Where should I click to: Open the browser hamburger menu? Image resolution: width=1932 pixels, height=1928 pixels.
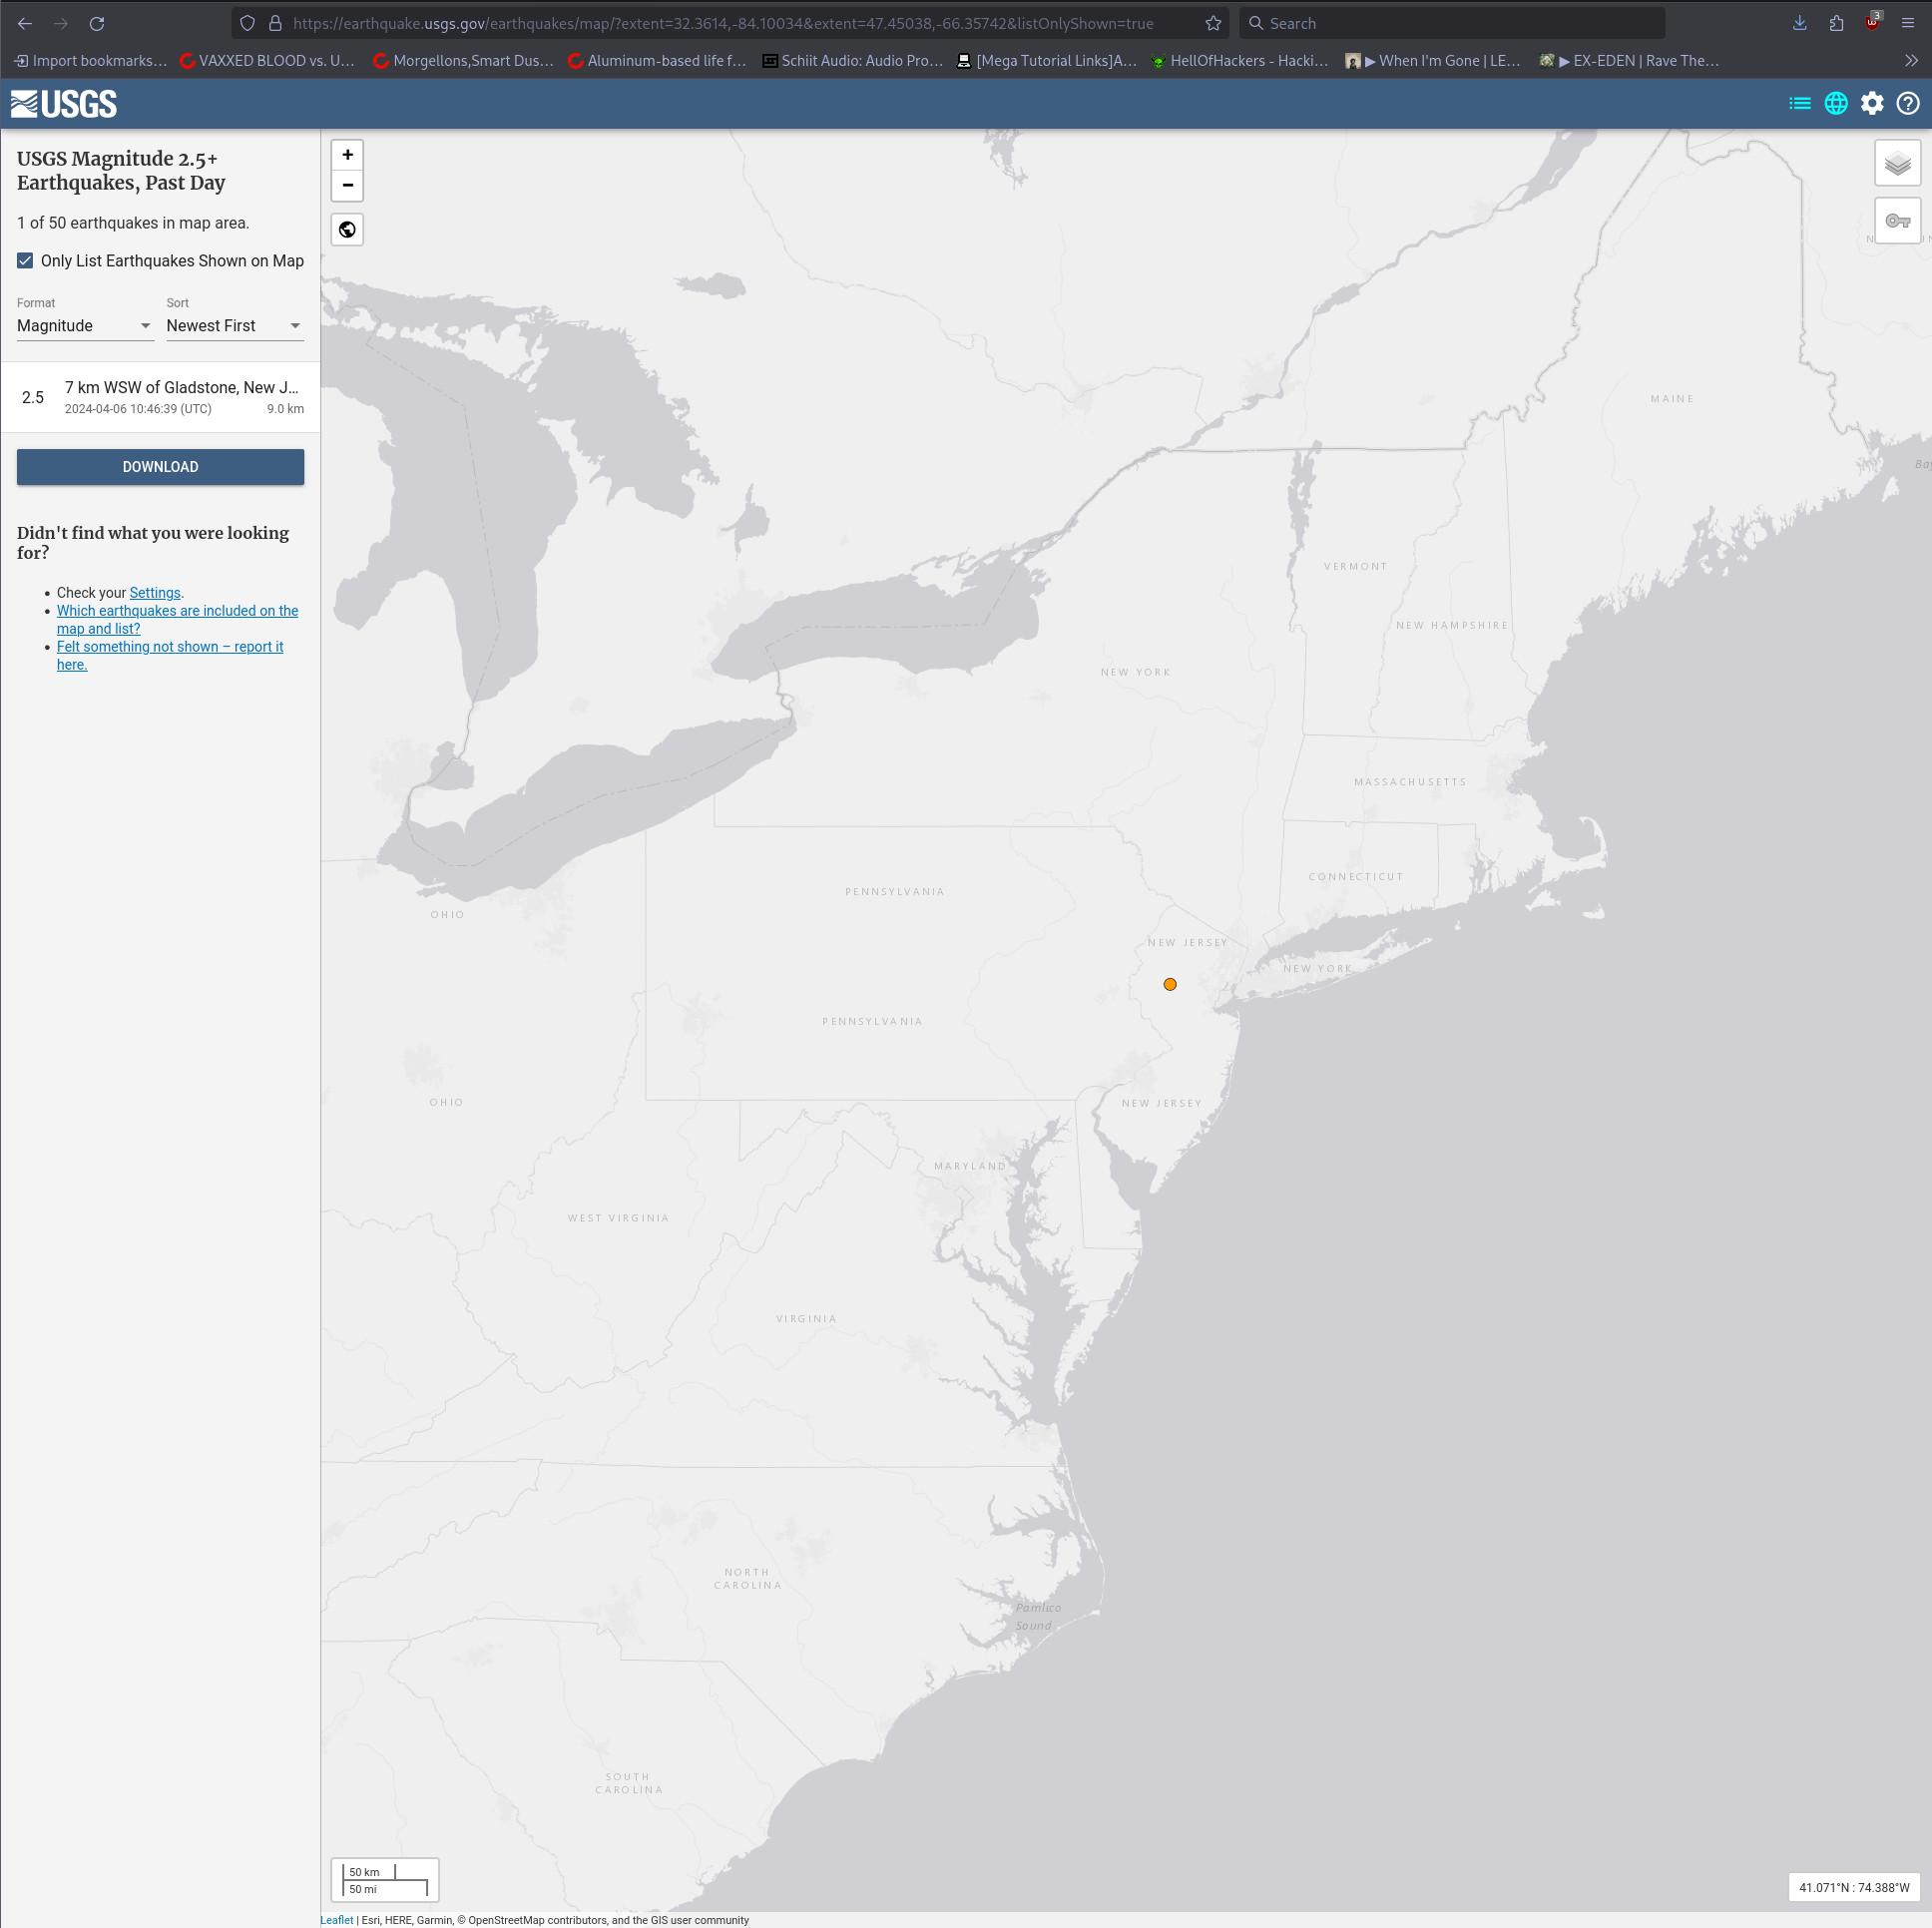pos(1908,23)
